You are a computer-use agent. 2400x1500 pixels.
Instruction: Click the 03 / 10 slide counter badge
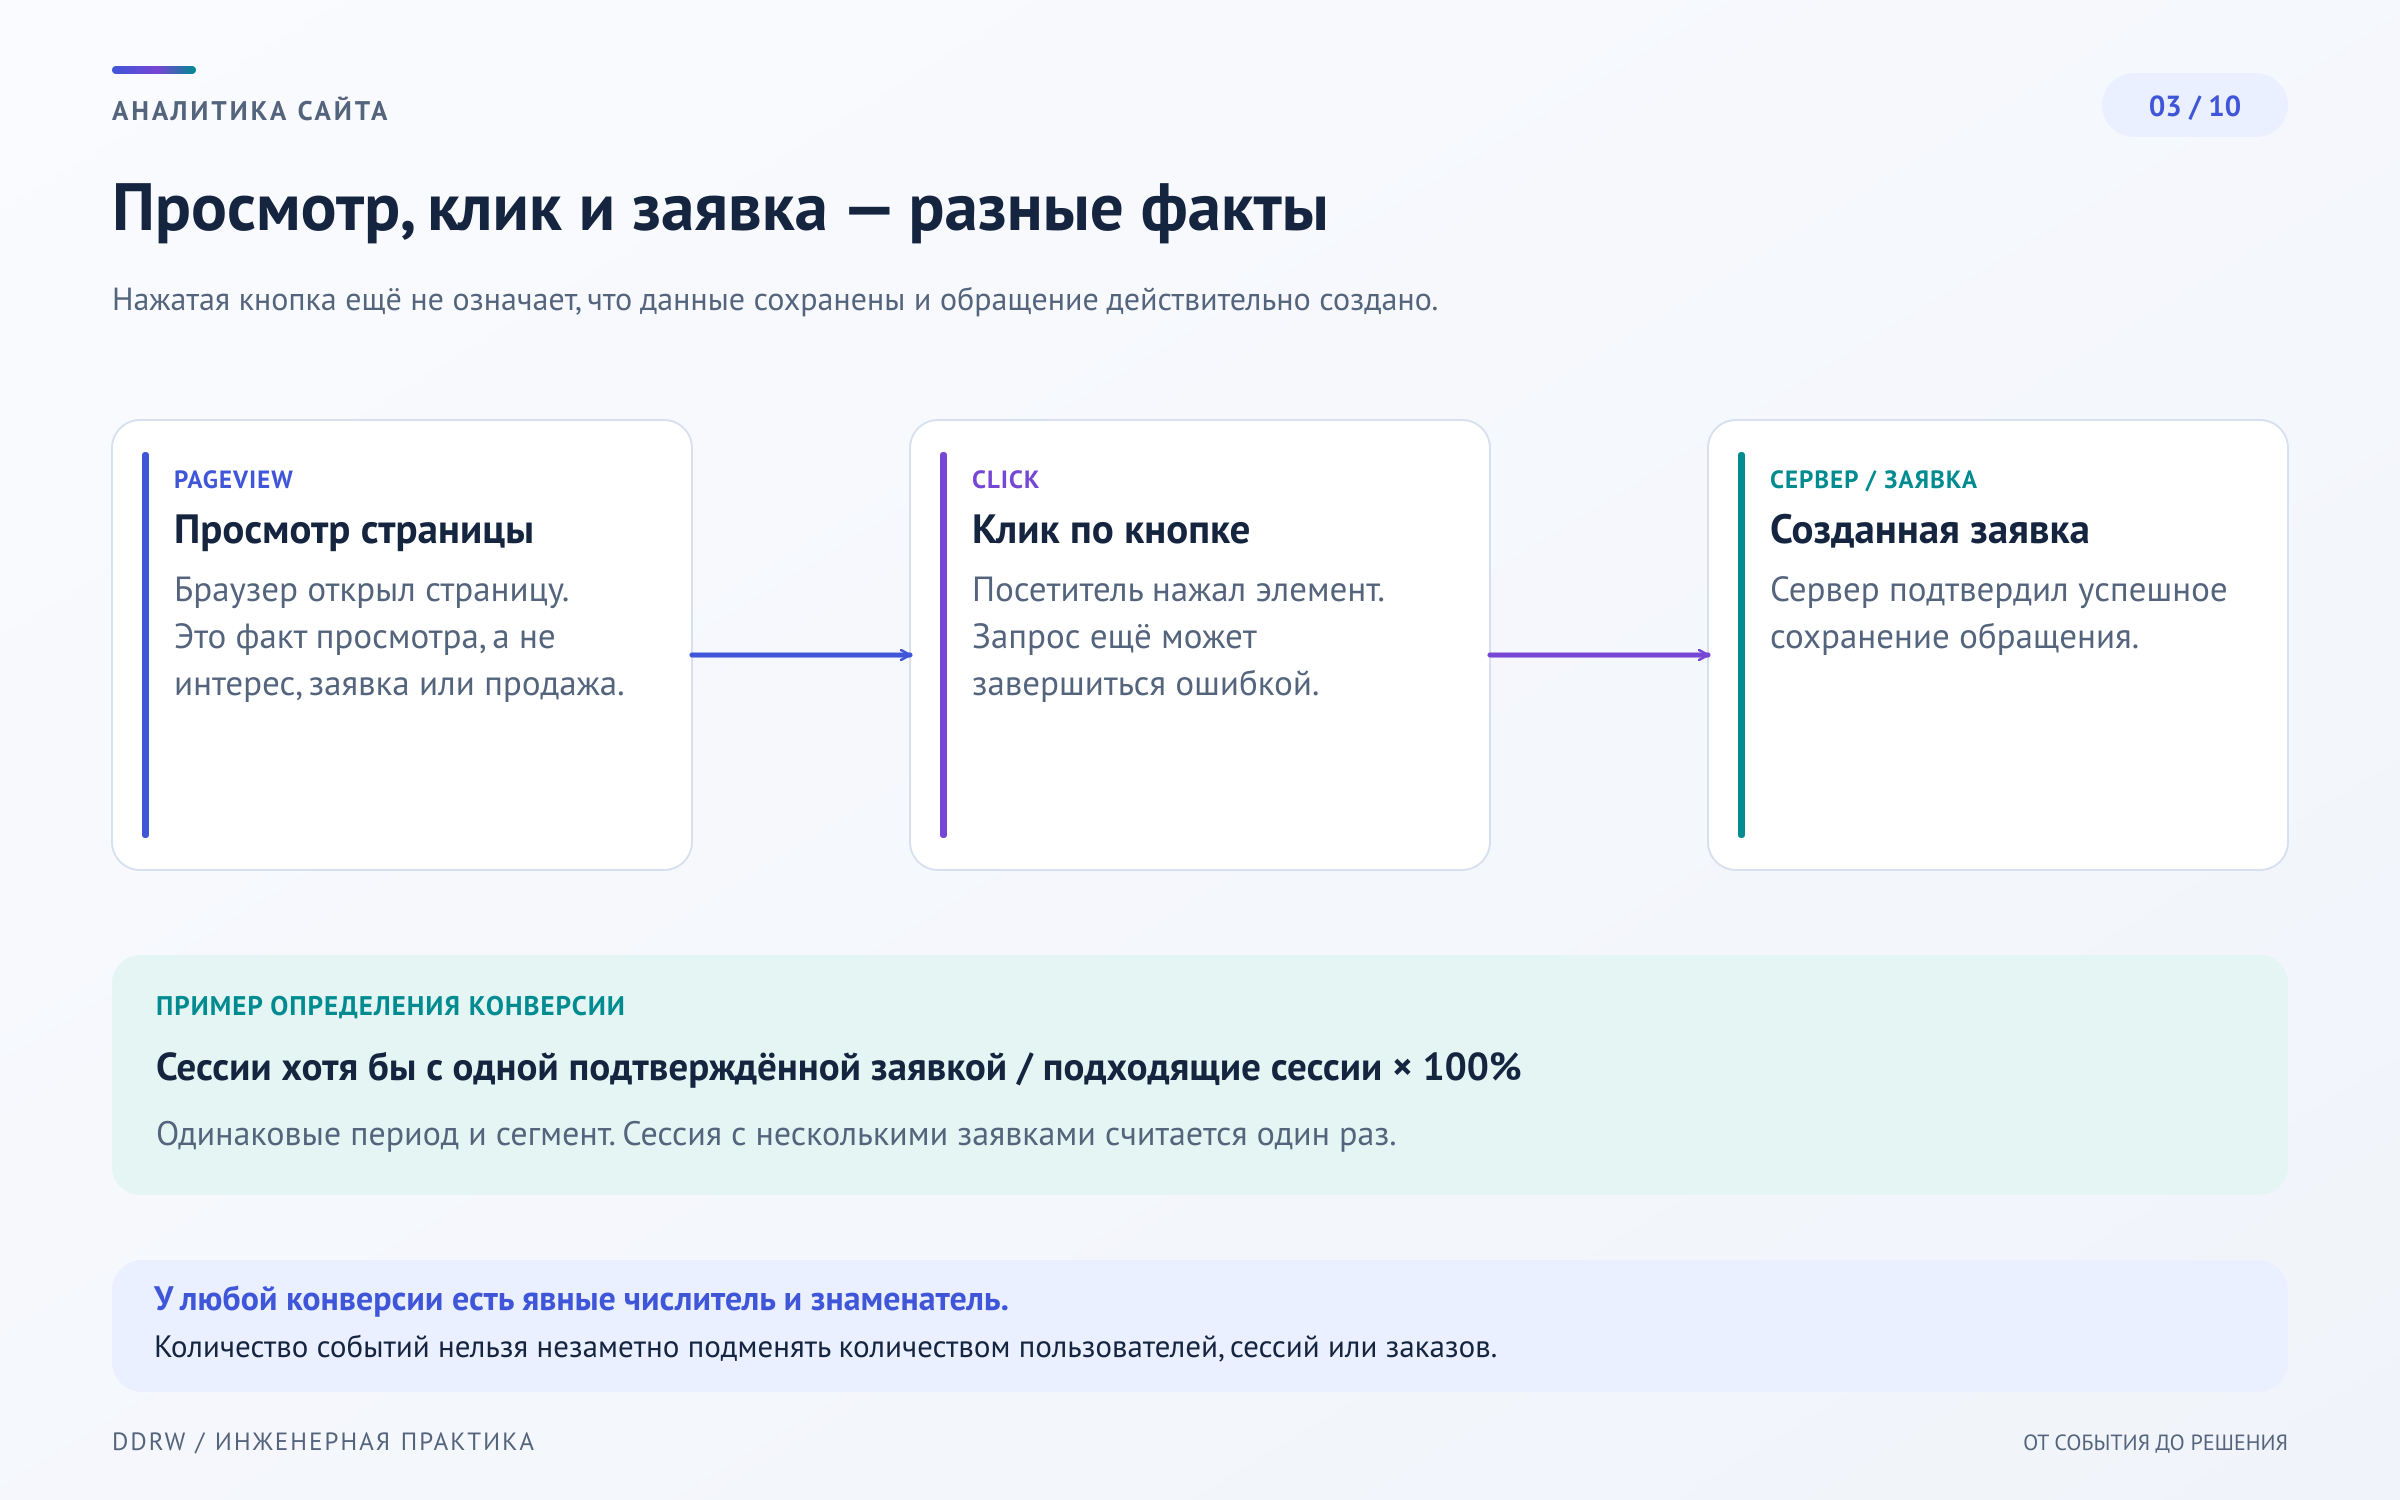pyautogui.click(x=2194, y=106)
